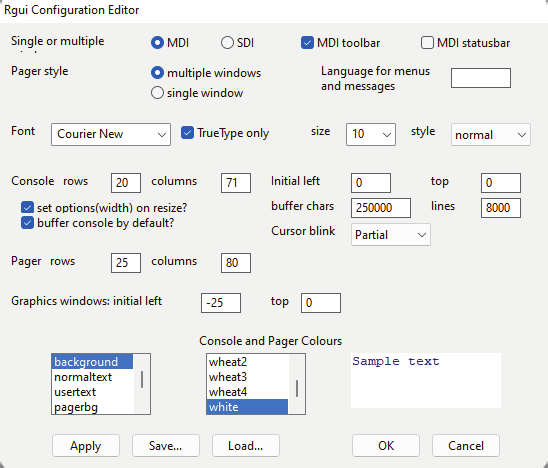The image size is (548, 468).
Task: Click the Console initial top field
Action: click(x=501, y=183)
